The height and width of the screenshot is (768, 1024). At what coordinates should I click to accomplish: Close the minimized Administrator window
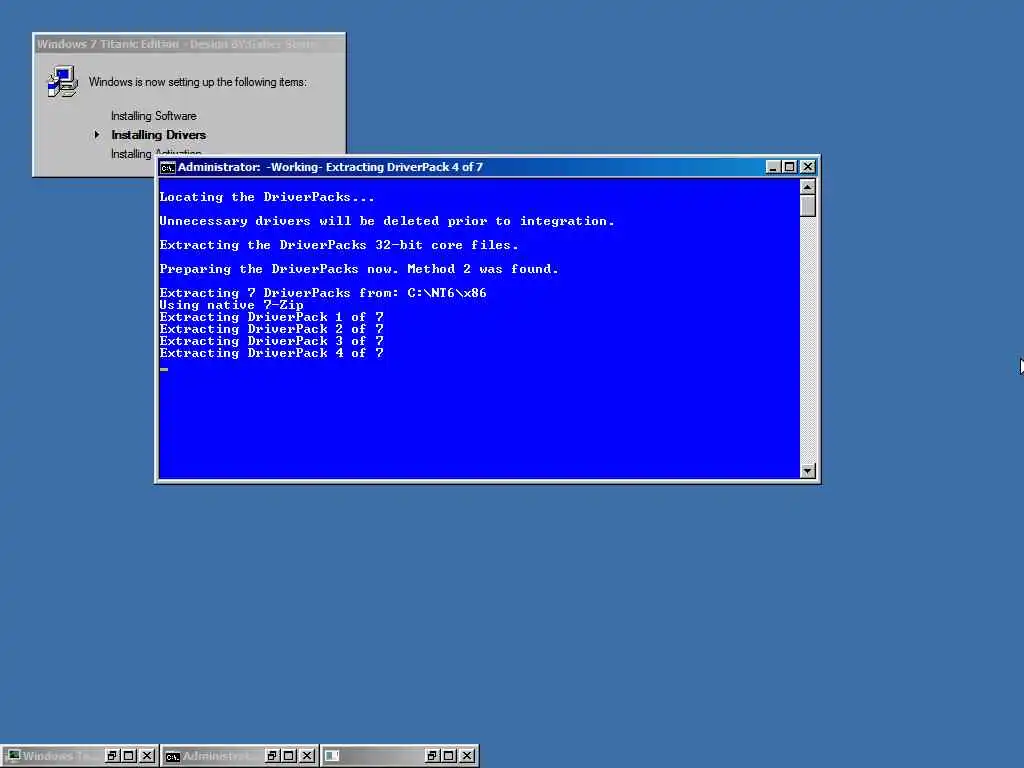coord(308,756)
